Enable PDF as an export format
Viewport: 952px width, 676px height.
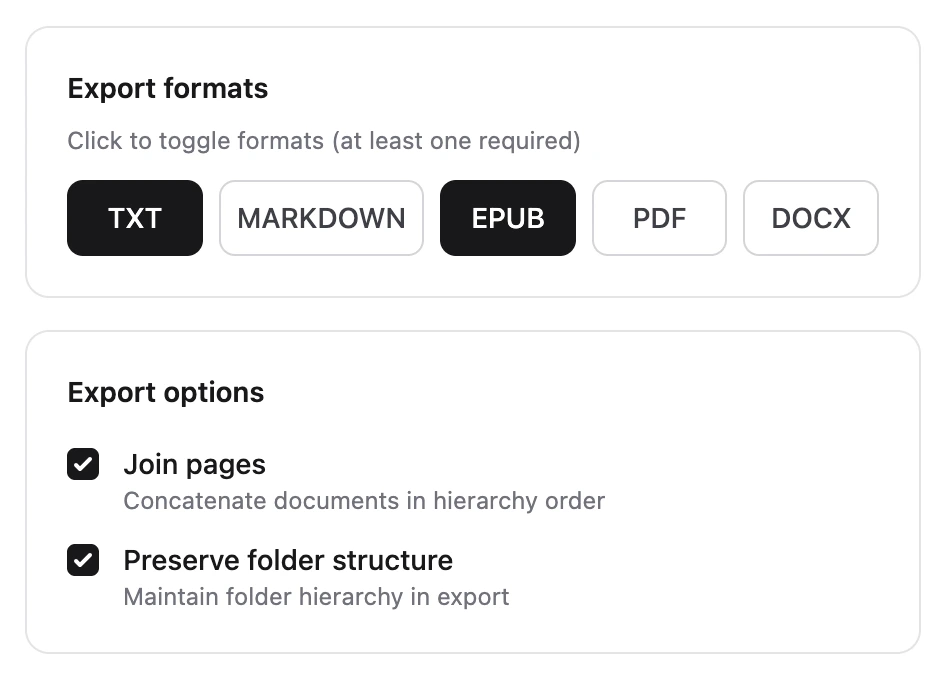(659, 218)
